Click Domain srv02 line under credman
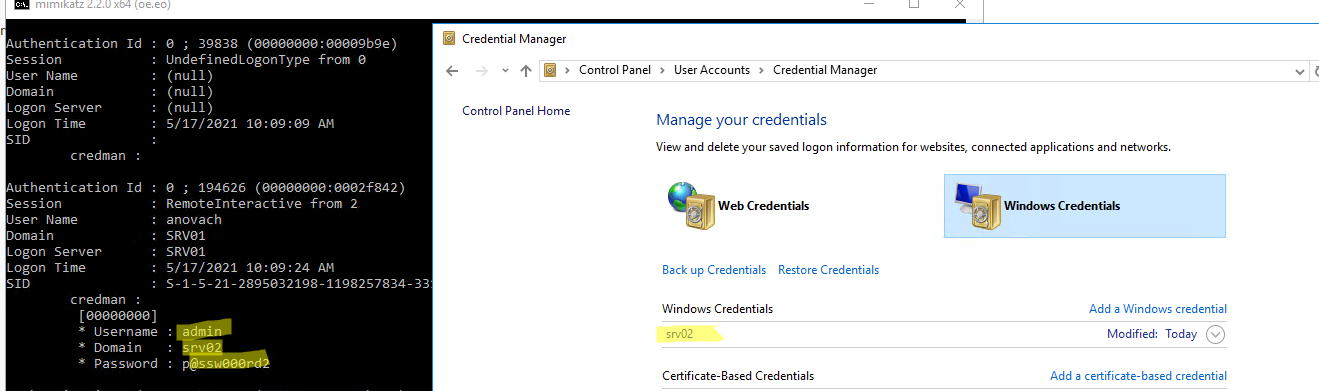This screenshot has width=1319, height=391. 150,348
